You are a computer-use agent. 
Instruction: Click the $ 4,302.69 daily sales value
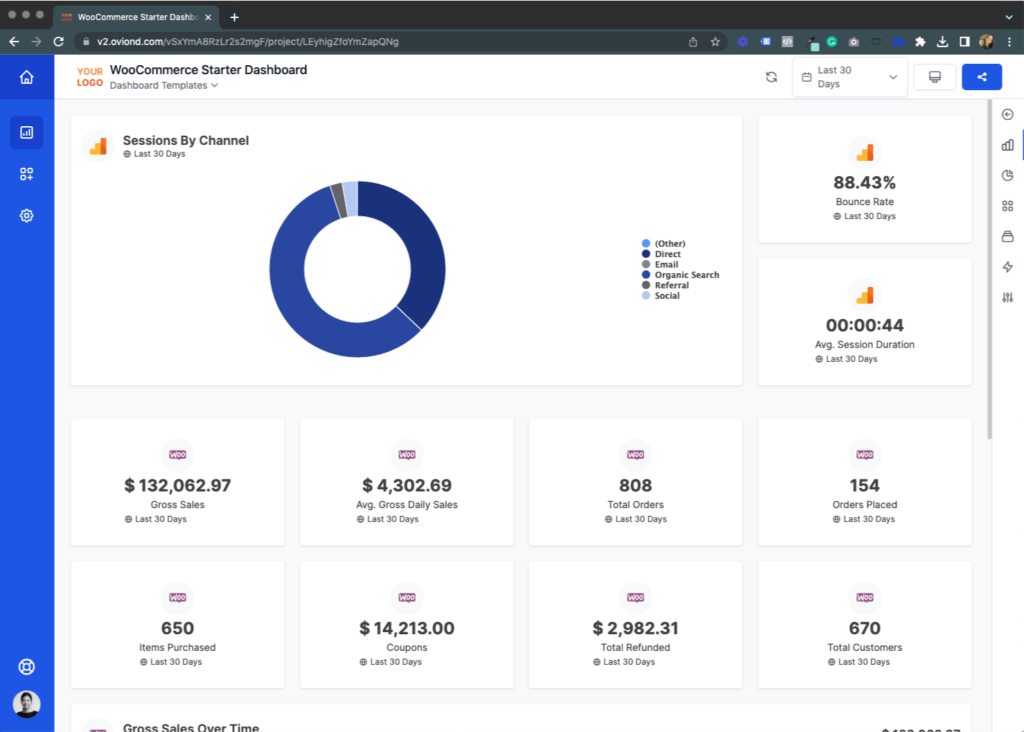pyautogui.click(x=407, y=485)
